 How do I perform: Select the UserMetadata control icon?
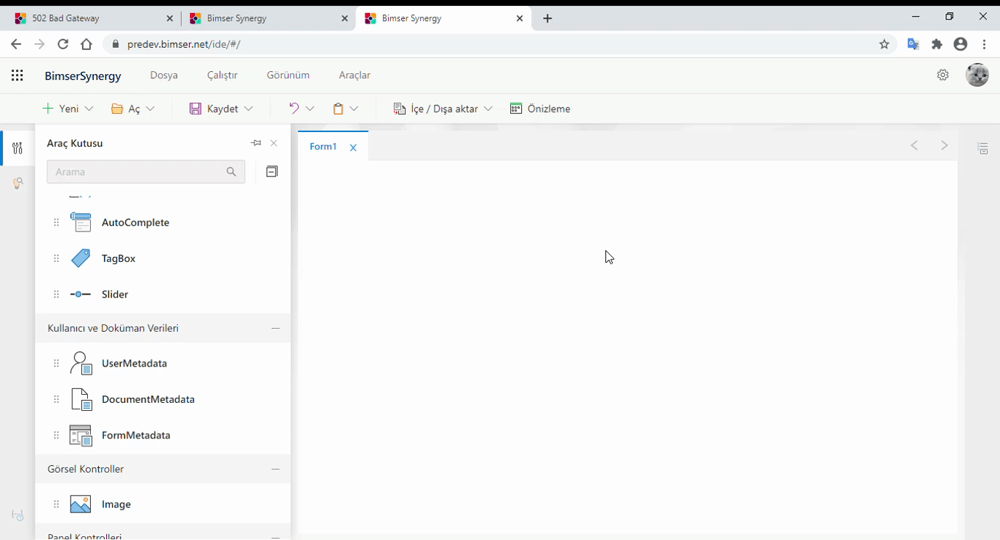[x=81, y=364]
